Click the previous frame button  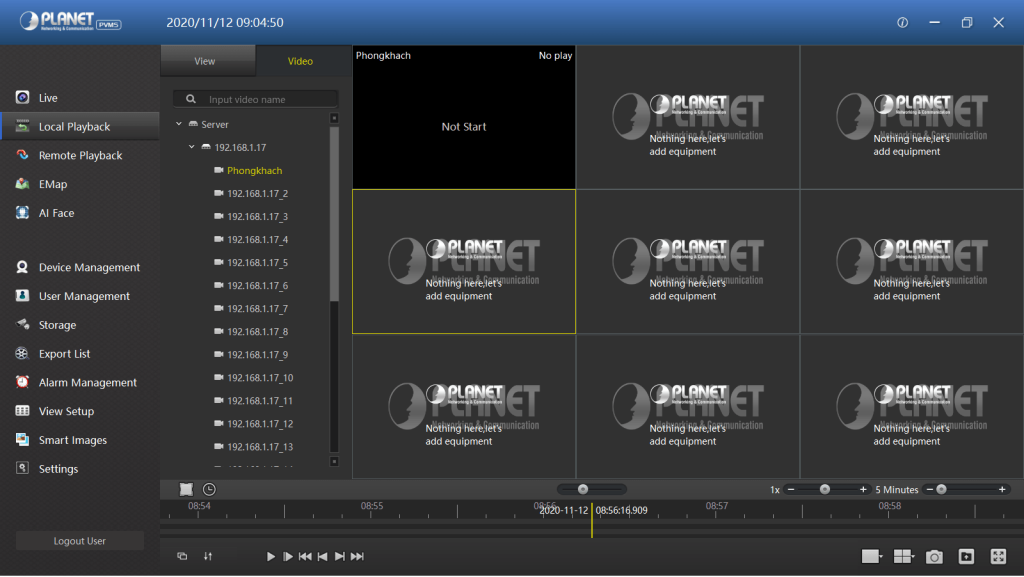pyautogui.click(x=323, y=556)
